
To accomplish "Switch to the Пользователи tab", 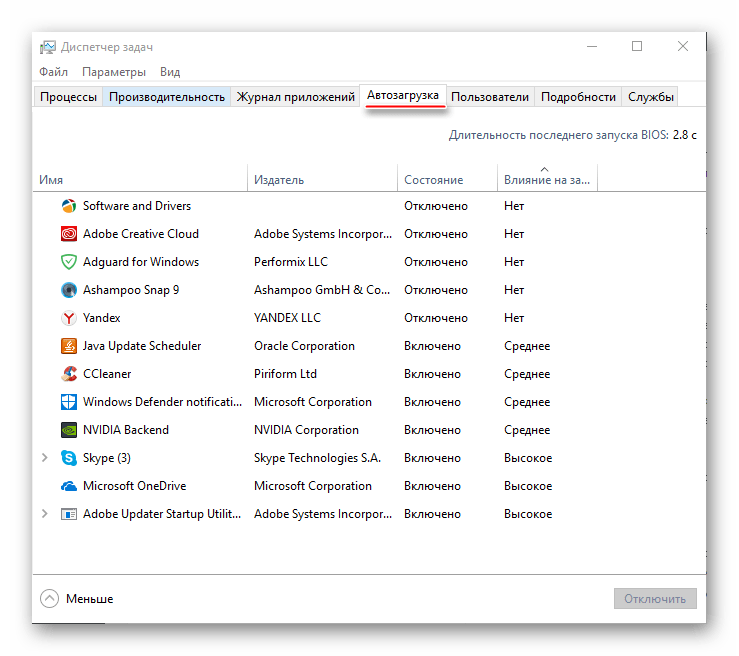I will pyautogui.click(x=490, y=97).
